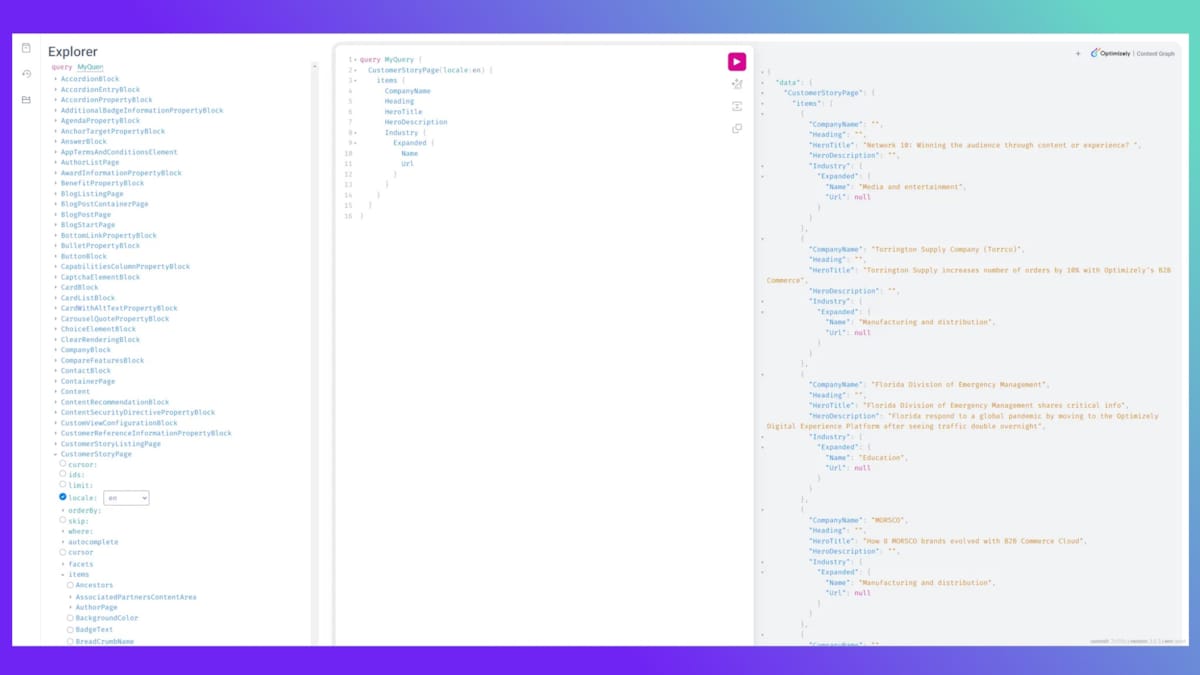1200x675 pixels.
Task: Uncheck the locale: argument checkbox
Action: (63, 497)
